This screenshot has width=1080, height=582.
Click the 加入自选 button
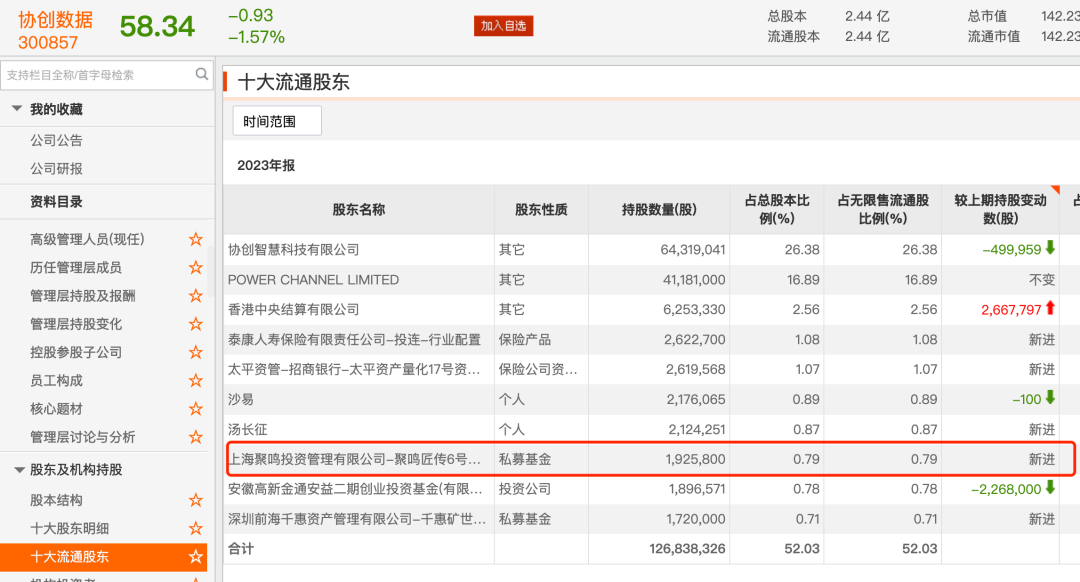[x=503, y=25]
